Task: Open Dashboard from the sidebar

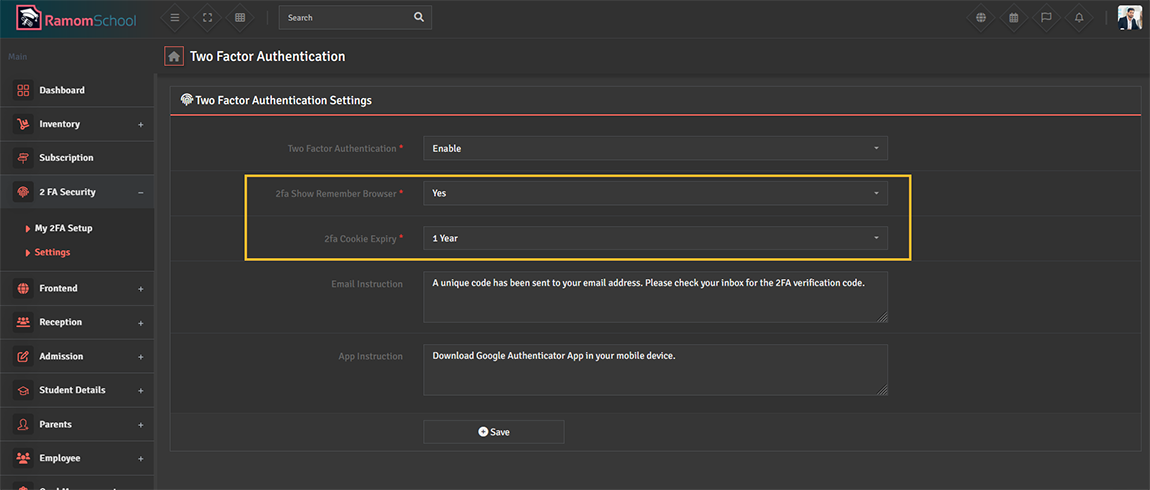Action: click(x=62, y=90)
